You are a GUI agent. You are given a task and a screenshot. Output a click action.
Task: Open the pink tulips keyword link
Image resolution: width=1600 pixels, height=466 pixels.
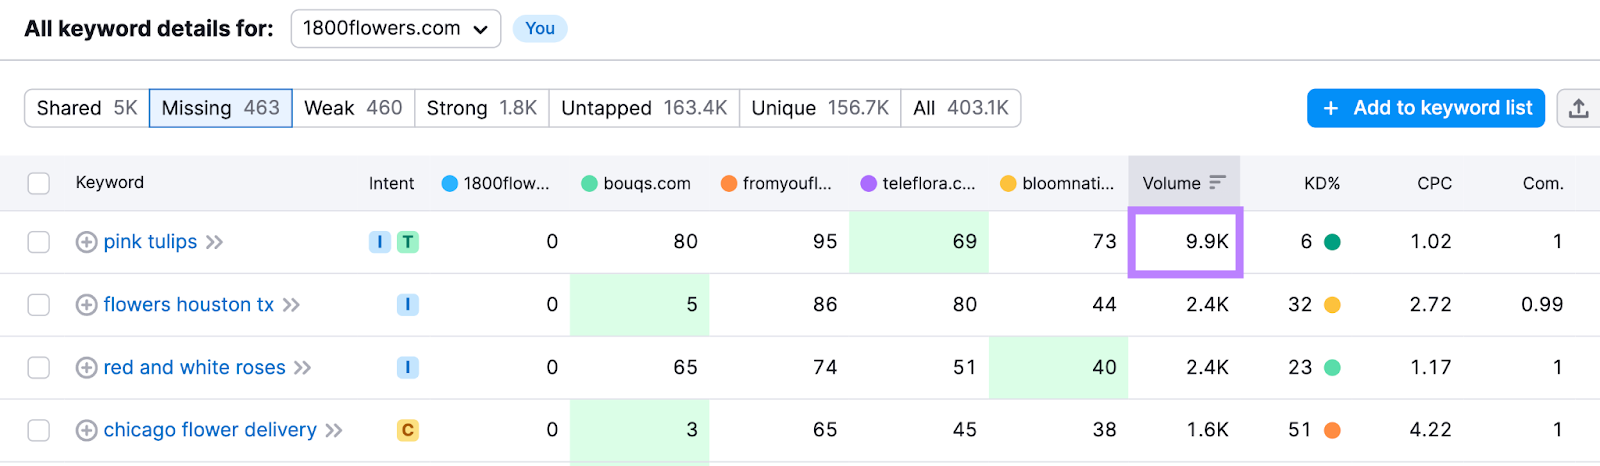click(x=150, y=242)
